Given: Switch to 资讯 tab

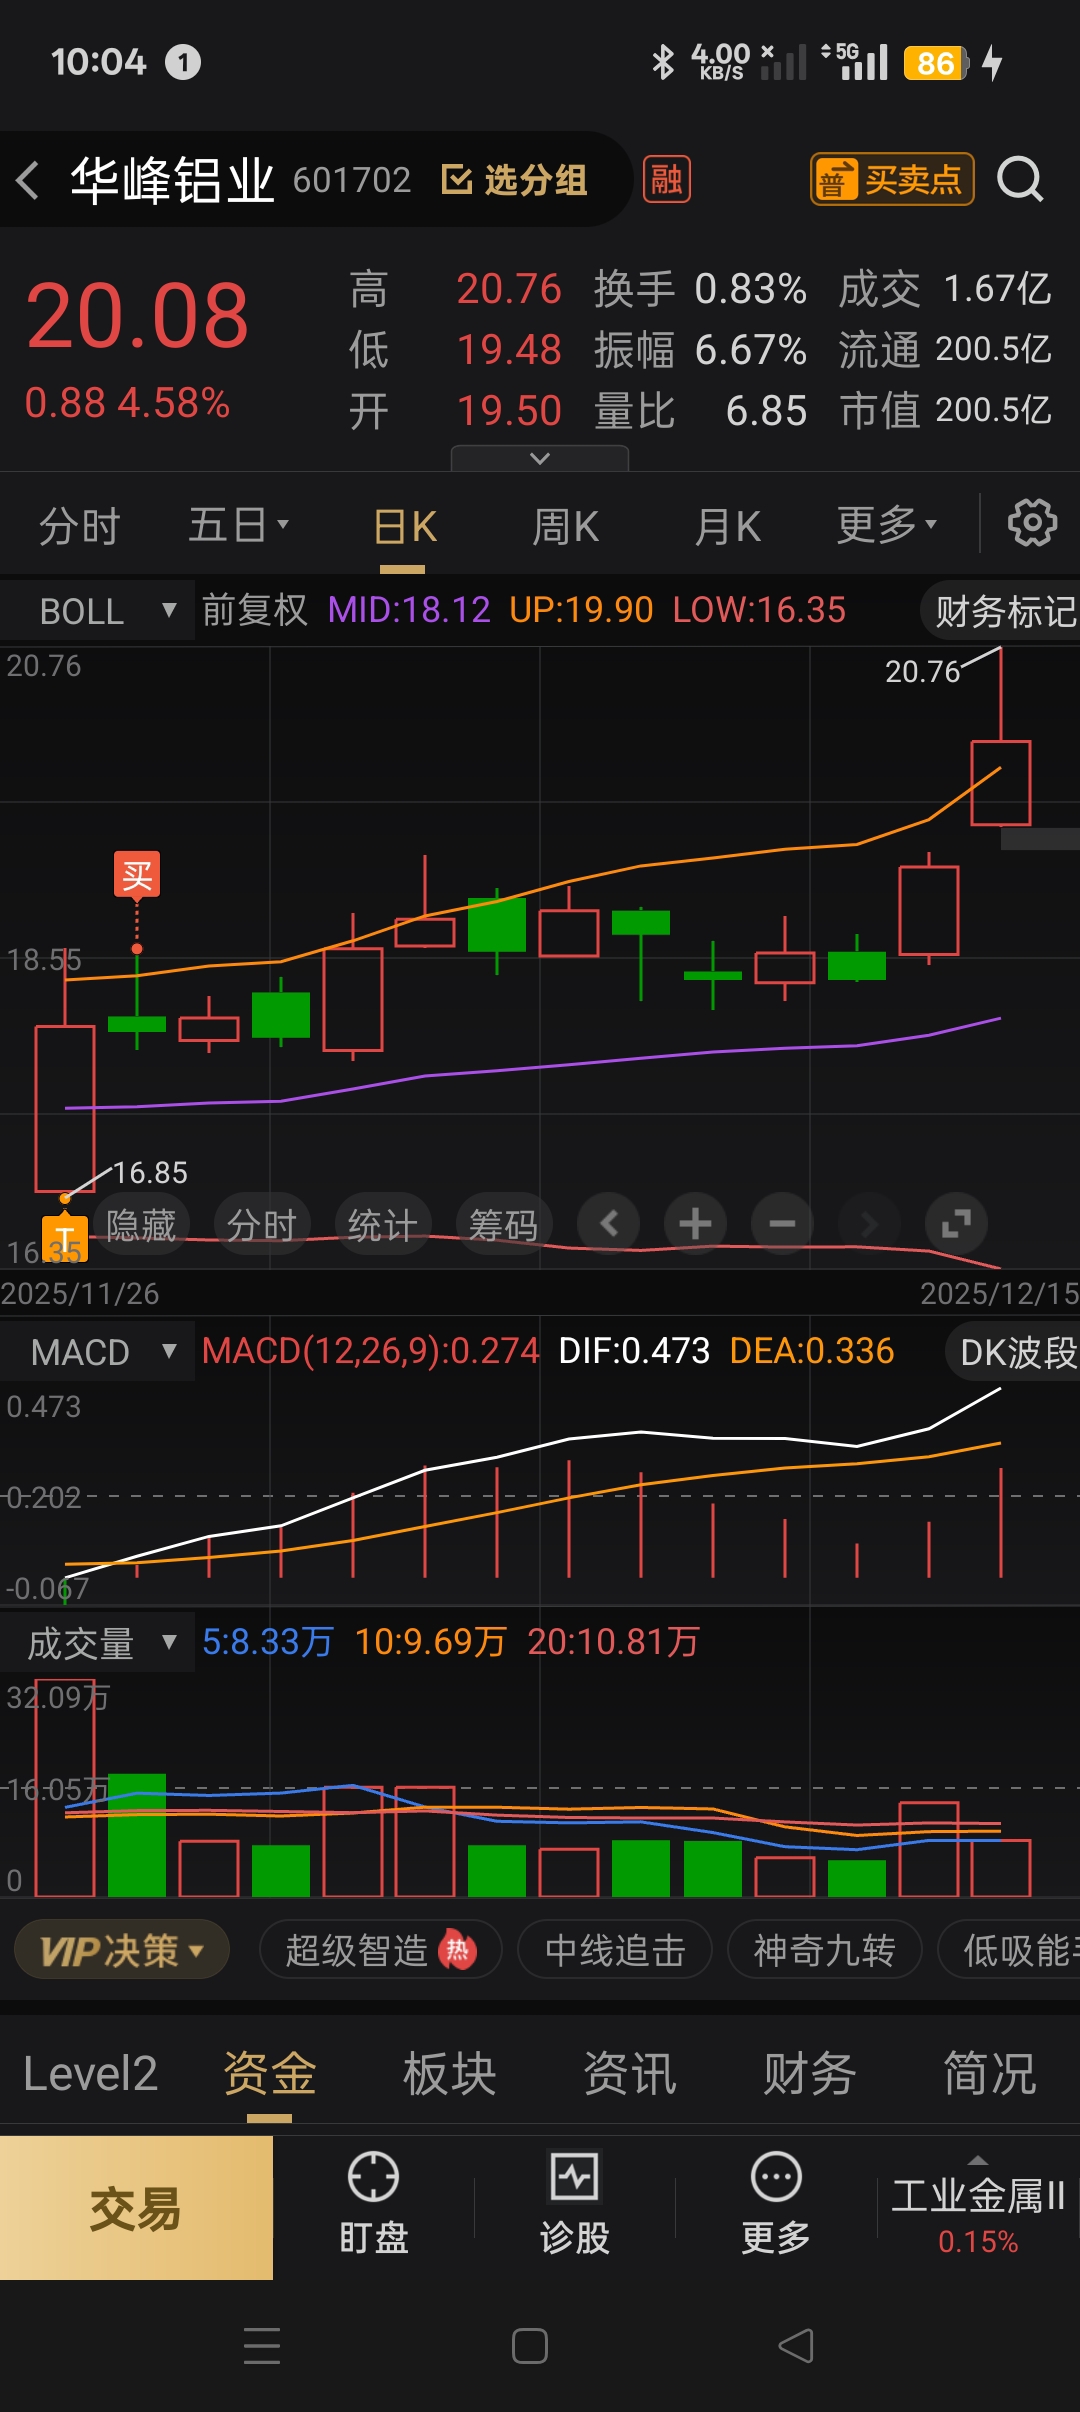Looking at the screenshot, I should pyautogui.click(x=630, y=2074).
